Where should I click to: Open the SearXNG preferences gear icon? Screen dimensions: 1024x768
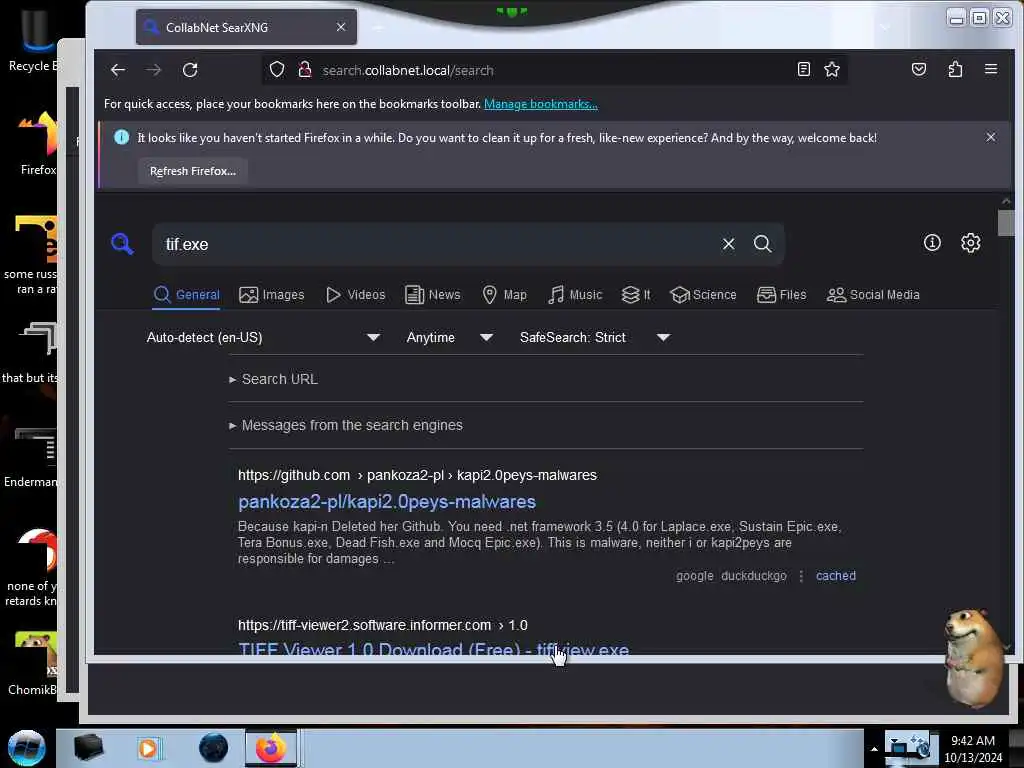tap(970, 243)
